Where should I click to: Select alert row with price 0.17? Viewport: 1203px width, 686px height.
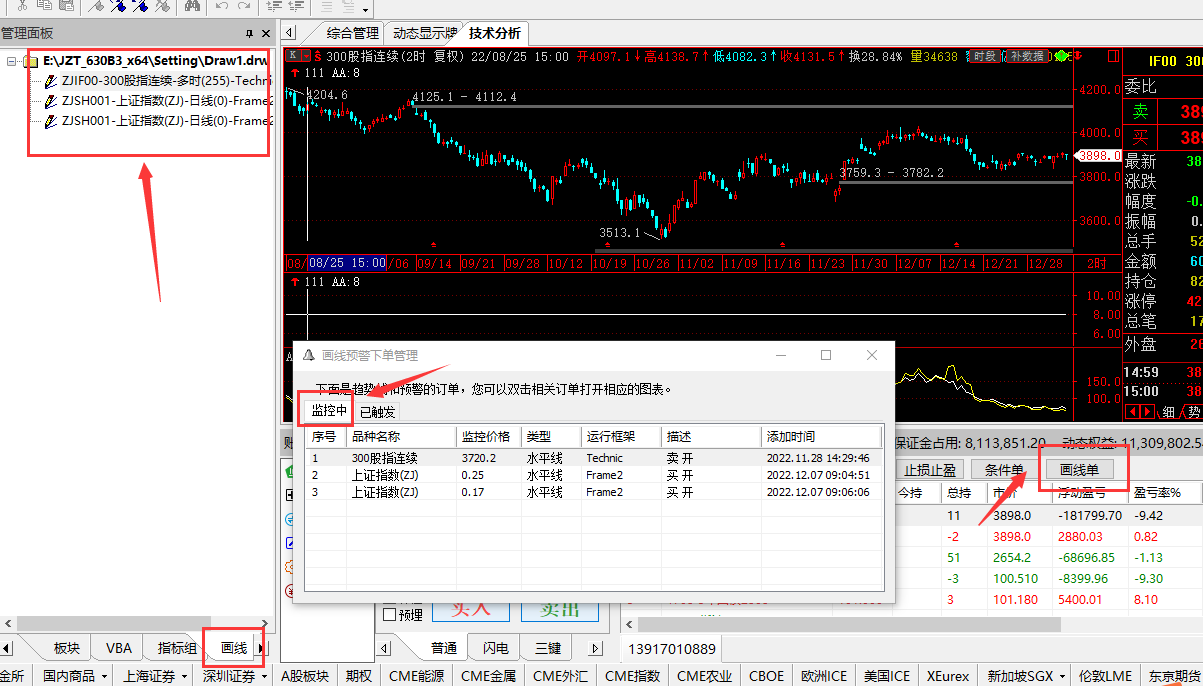coord(594,492)
